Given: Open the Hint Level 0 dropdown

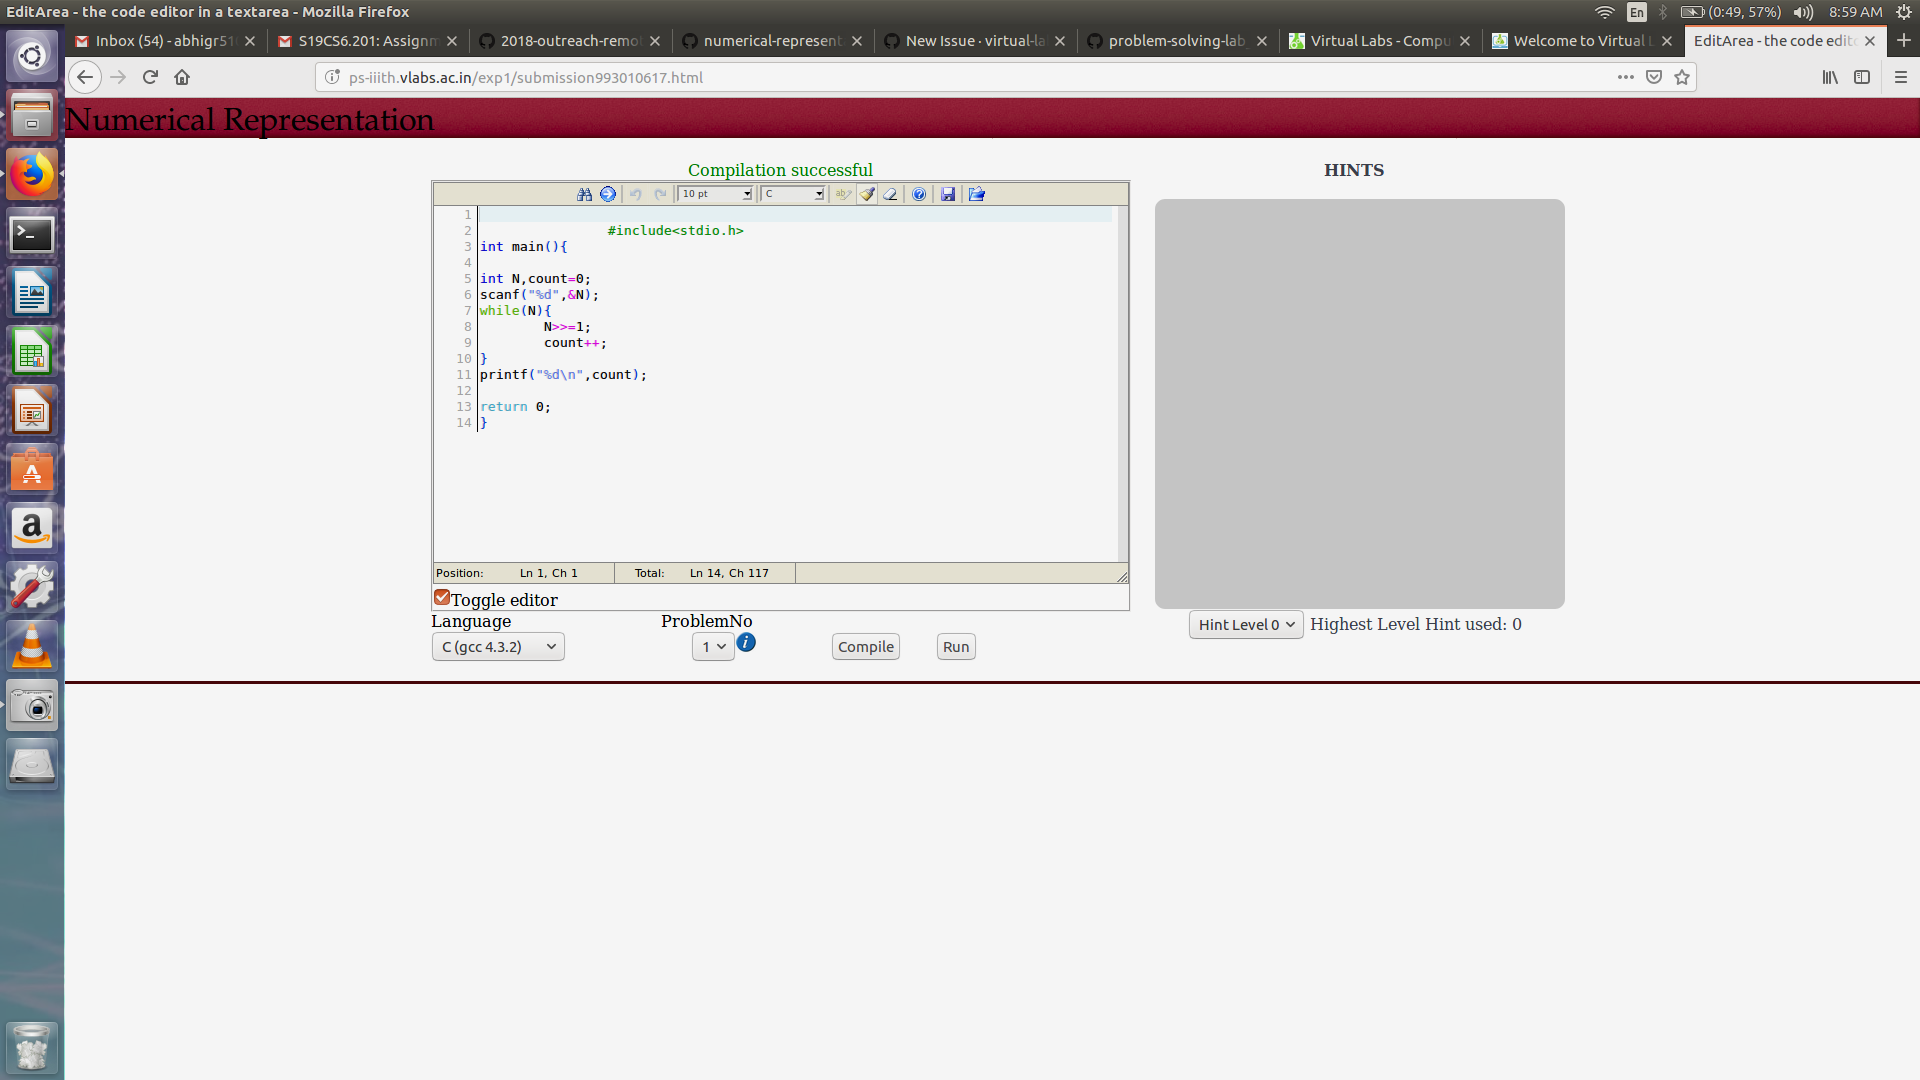Looking at the screenshot, I should 1245,624.
